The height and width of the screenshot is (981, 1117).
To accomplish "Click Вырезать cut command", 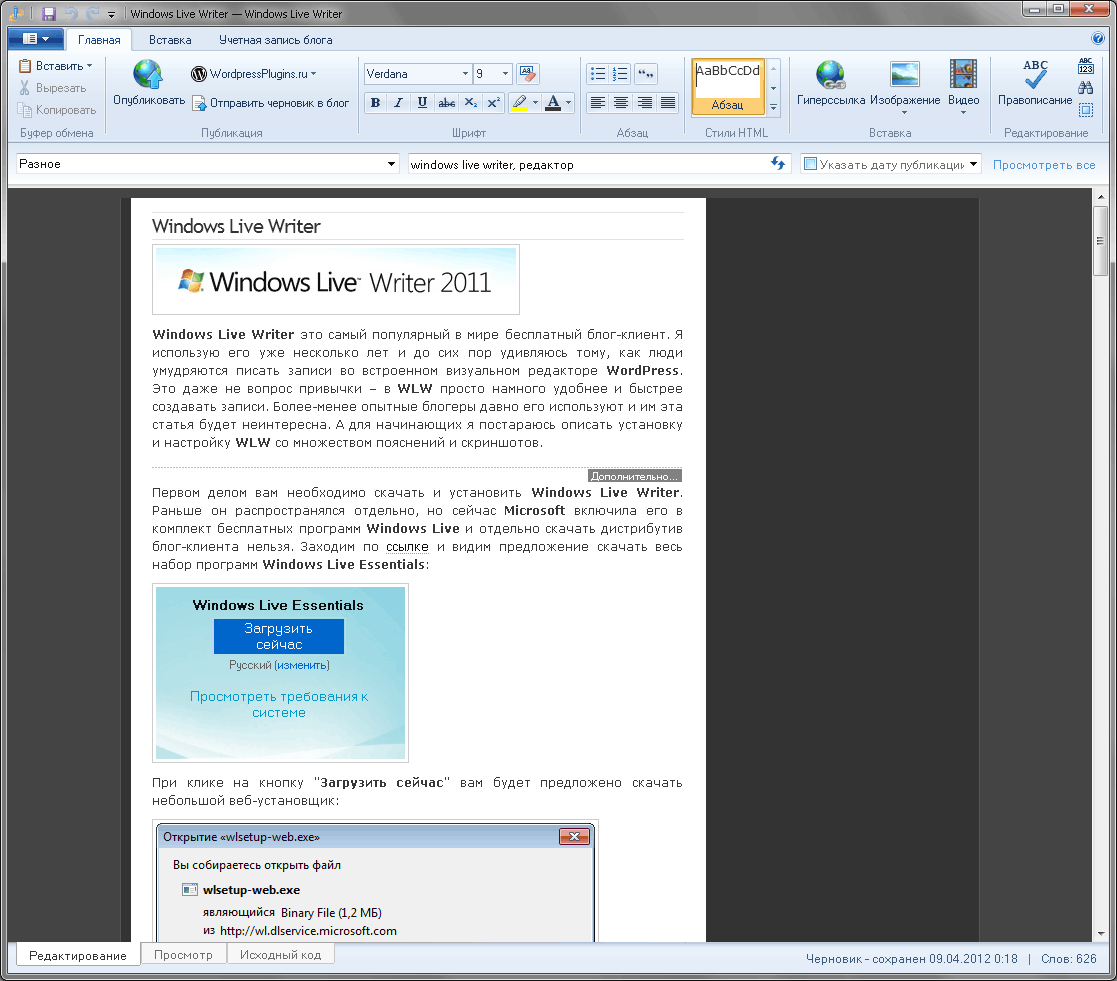I will coord(53,88).
